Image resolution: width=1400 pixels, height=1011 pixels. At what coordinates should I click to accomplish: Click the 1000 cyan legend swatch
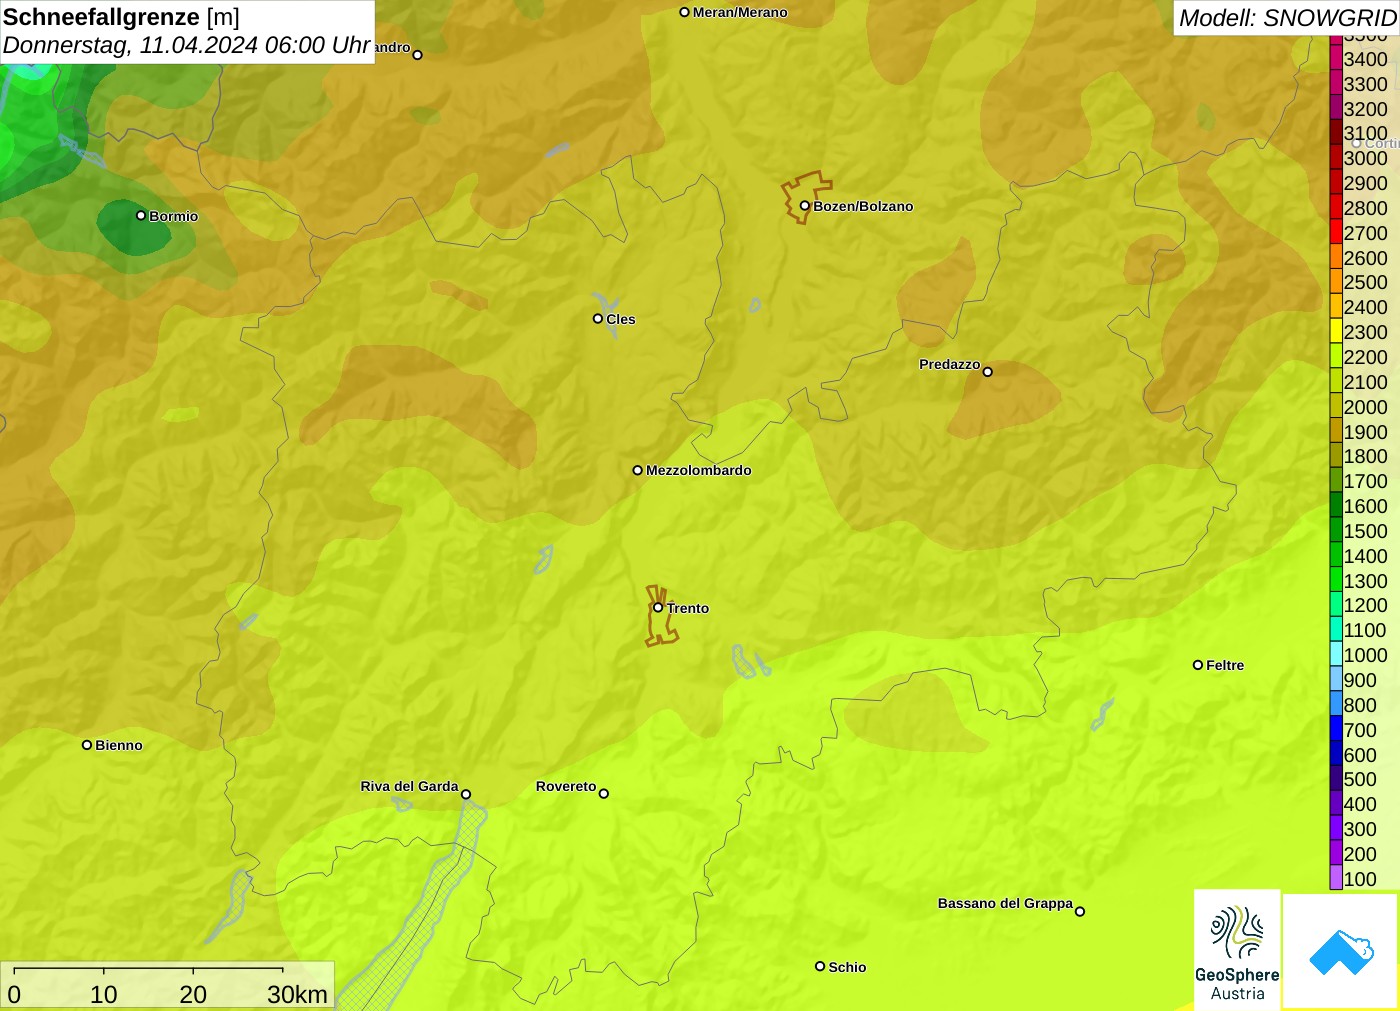click(1336, 655)
